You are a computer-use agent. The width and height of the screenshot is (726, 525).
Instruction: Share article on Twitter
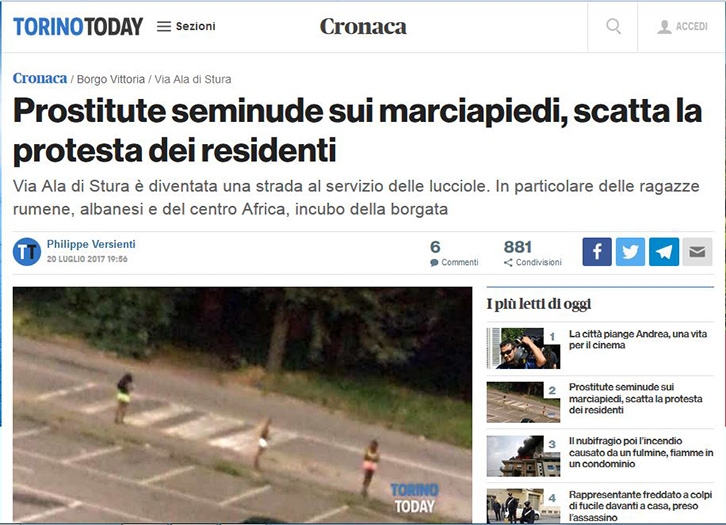[630, 252]
